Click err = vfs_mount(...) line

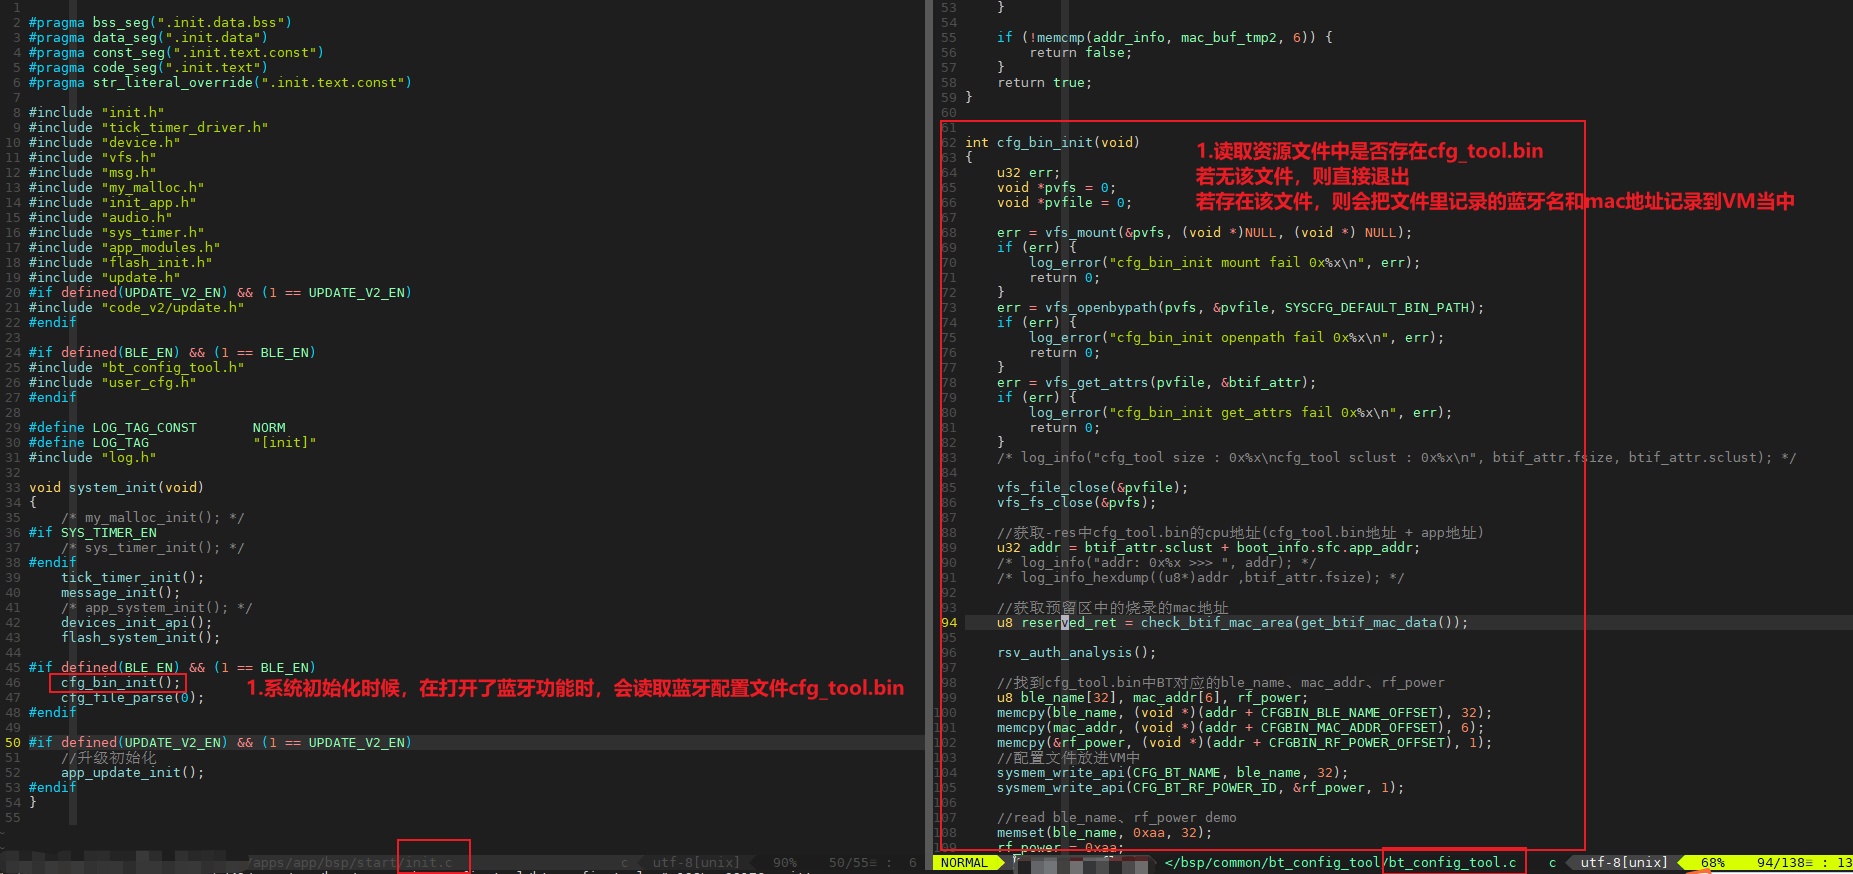pos(1204,232)
